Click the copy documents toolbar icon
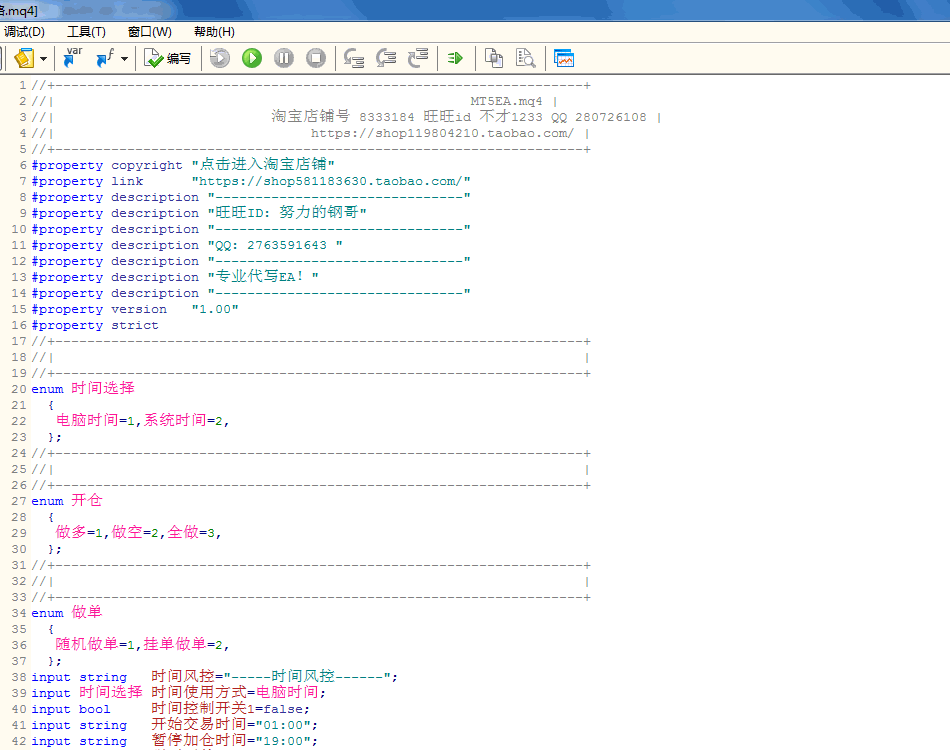Screen dimensions: 950x750 pos(494,58)
